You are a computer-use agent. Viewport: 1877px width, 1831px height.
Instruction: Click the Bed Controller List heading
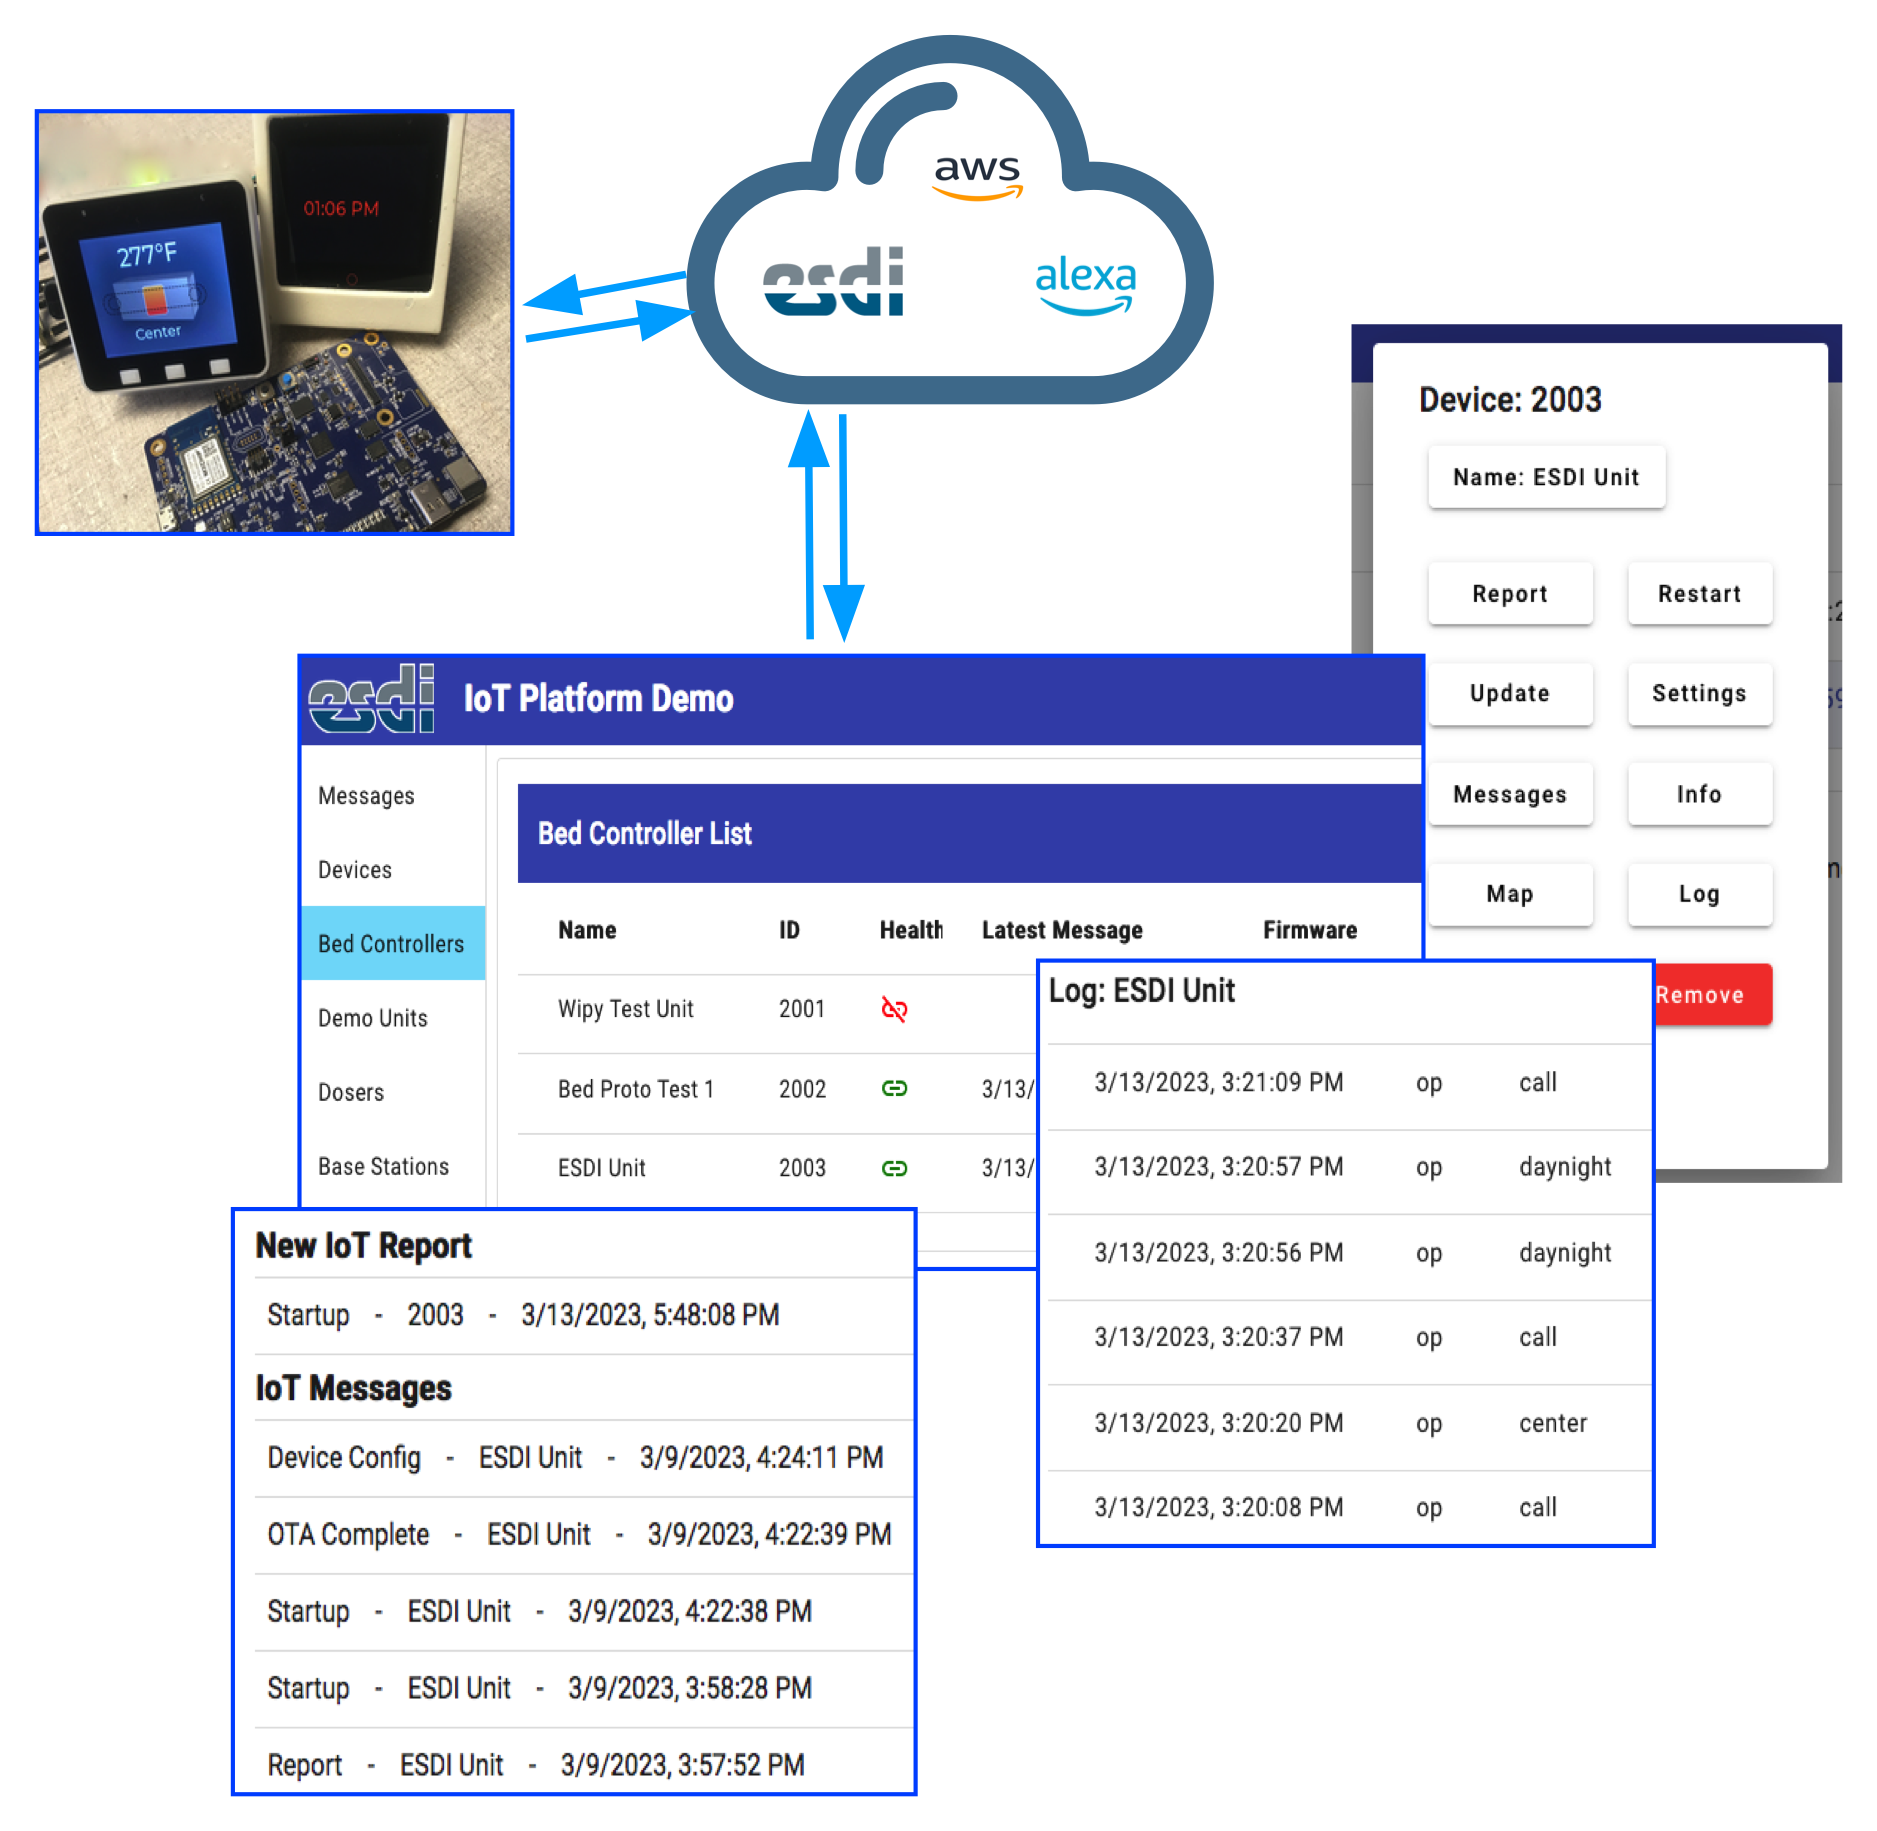point(645,833)
